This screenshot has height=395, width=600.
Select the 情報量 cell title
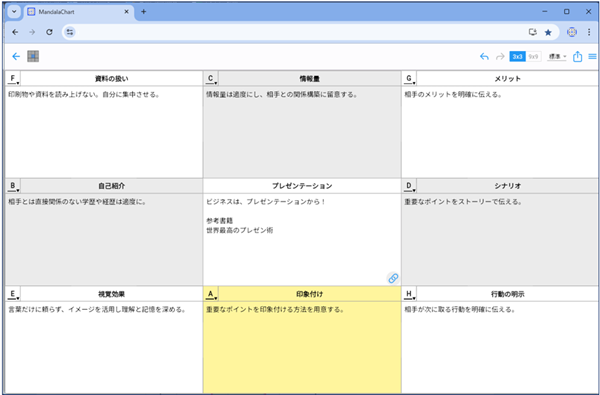[x=310, y=79]
